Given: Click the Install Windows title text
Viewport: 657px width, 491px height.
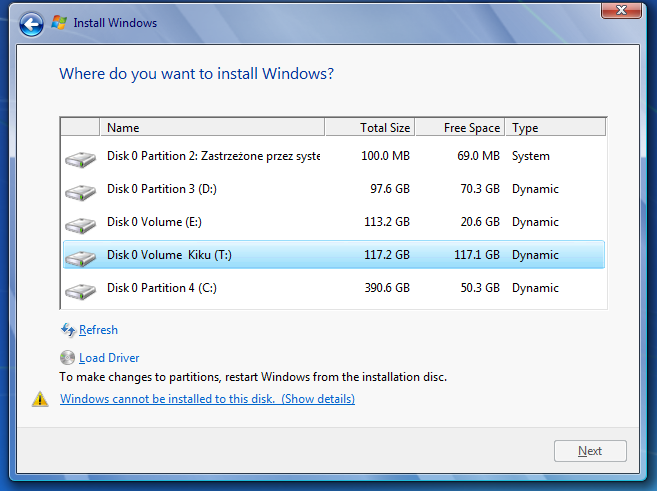Looking at the screenshot, I should 115,23.
